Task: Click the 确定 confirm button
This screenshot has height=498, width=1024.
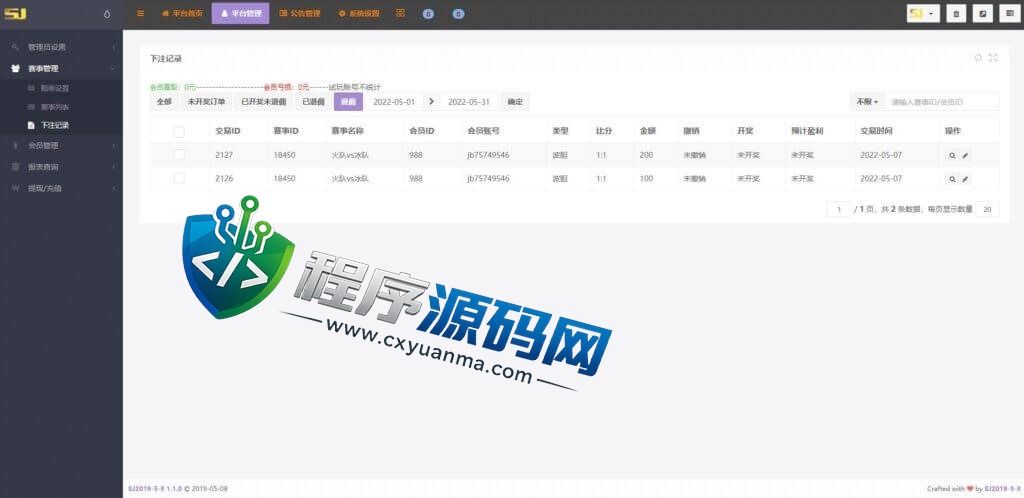Action: point(515,102)
